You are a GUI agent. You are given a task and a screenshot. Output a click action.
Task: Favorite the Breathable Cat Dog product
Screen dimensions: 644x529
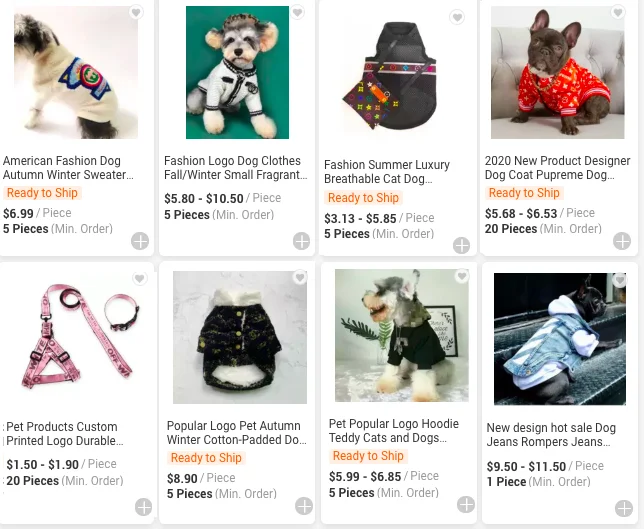tap(457, 17)
